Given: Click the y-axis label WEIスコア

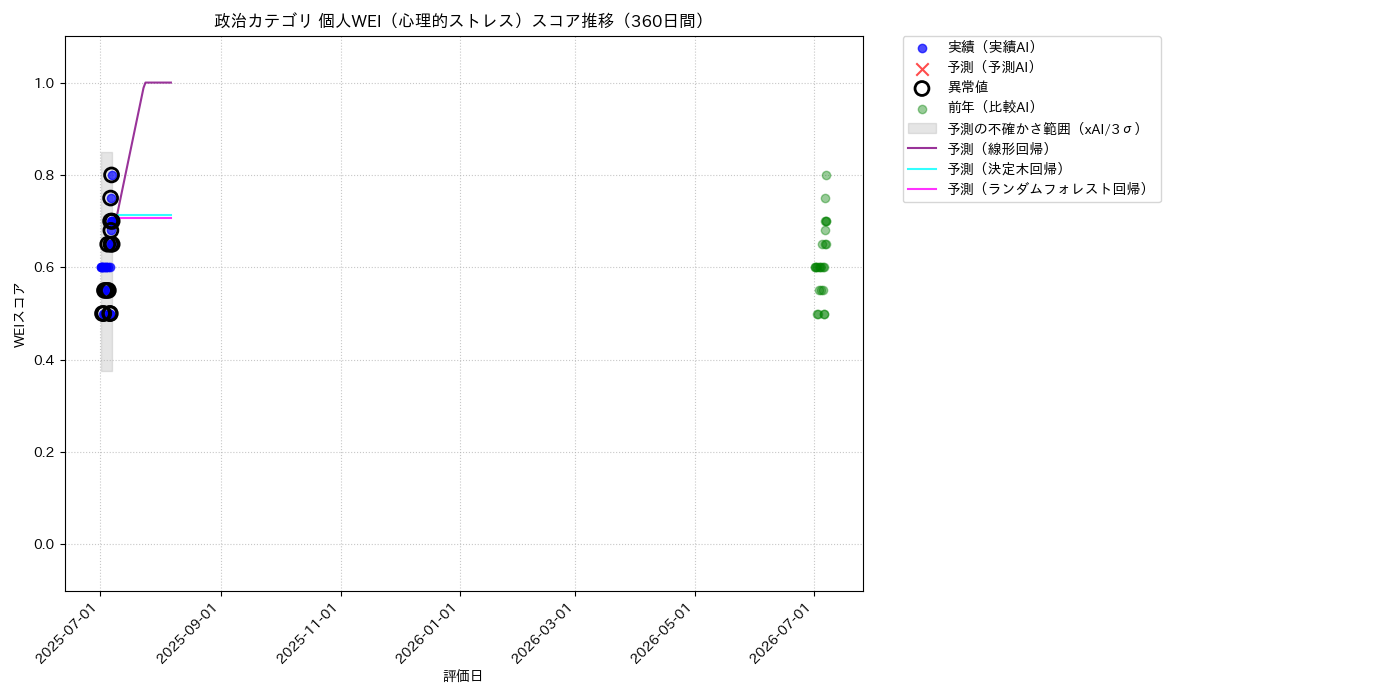Looking at the screenshot, I should 20,315.
